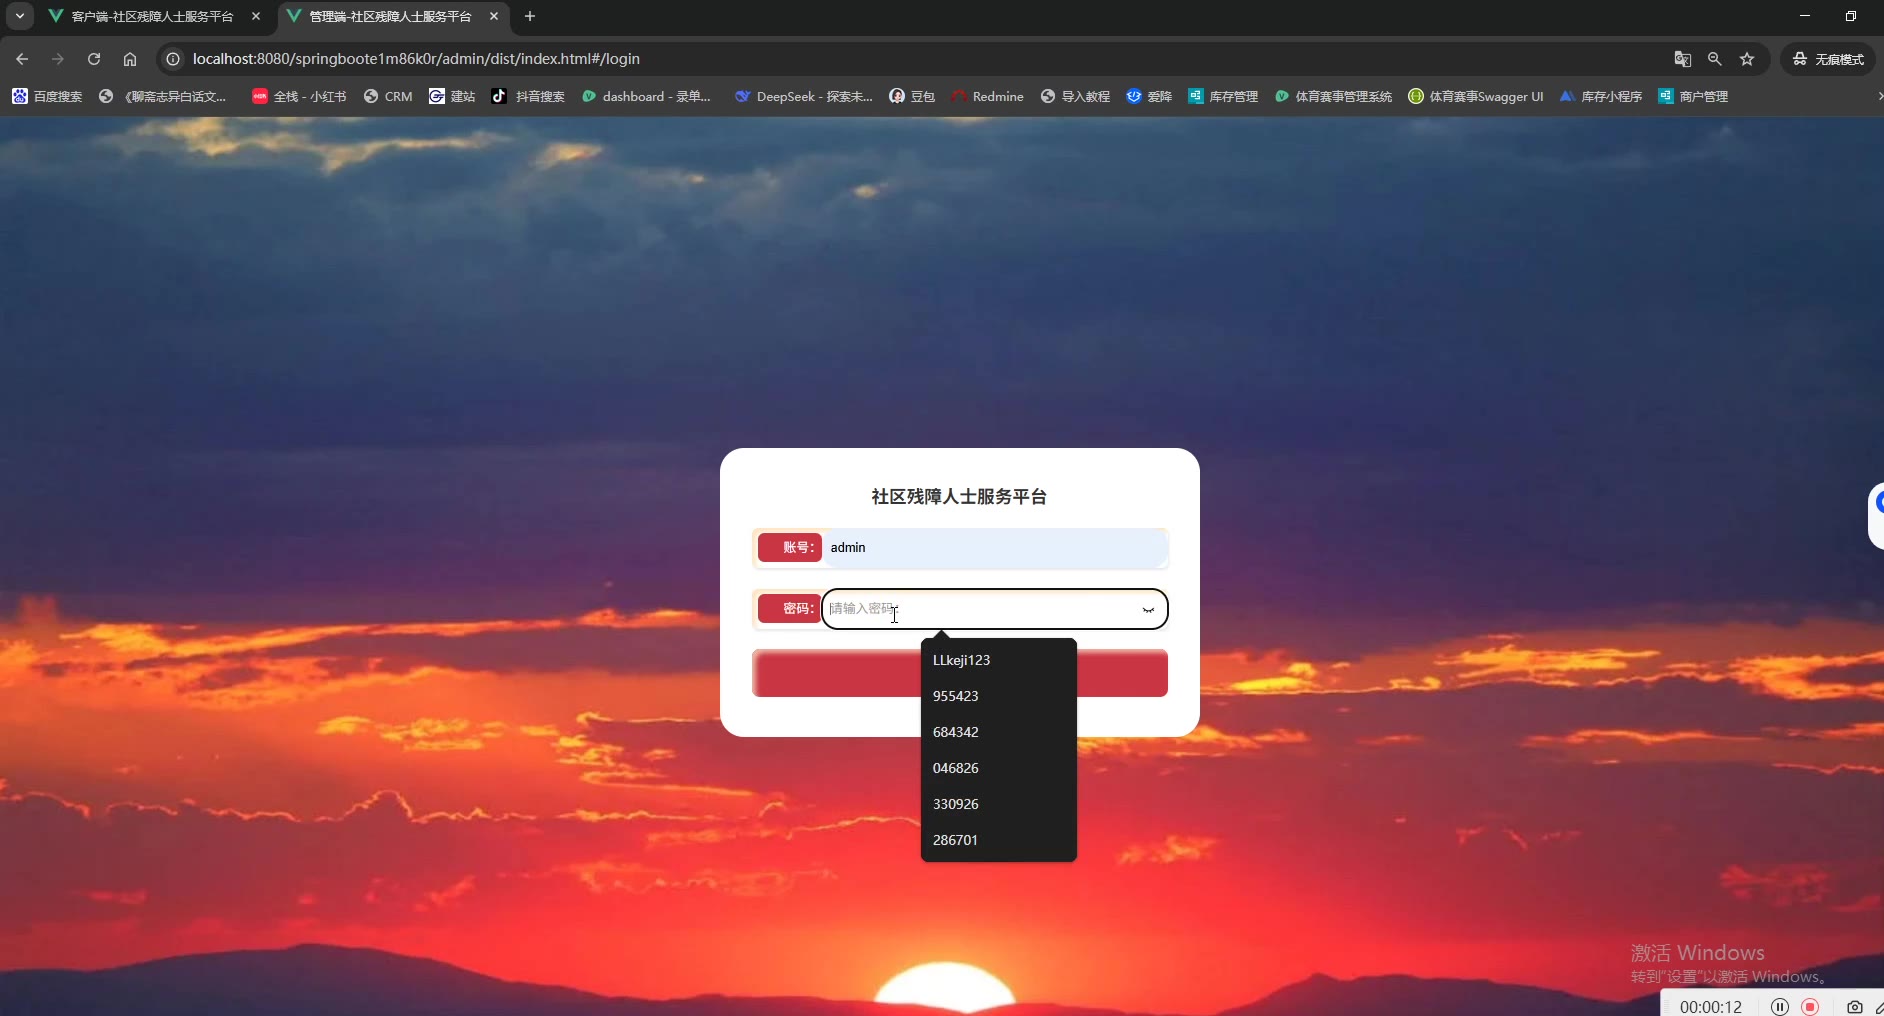1884x1016 pixels.
Task: Choose 955423 from the password suggestions
Action: (x=998, y=696)
